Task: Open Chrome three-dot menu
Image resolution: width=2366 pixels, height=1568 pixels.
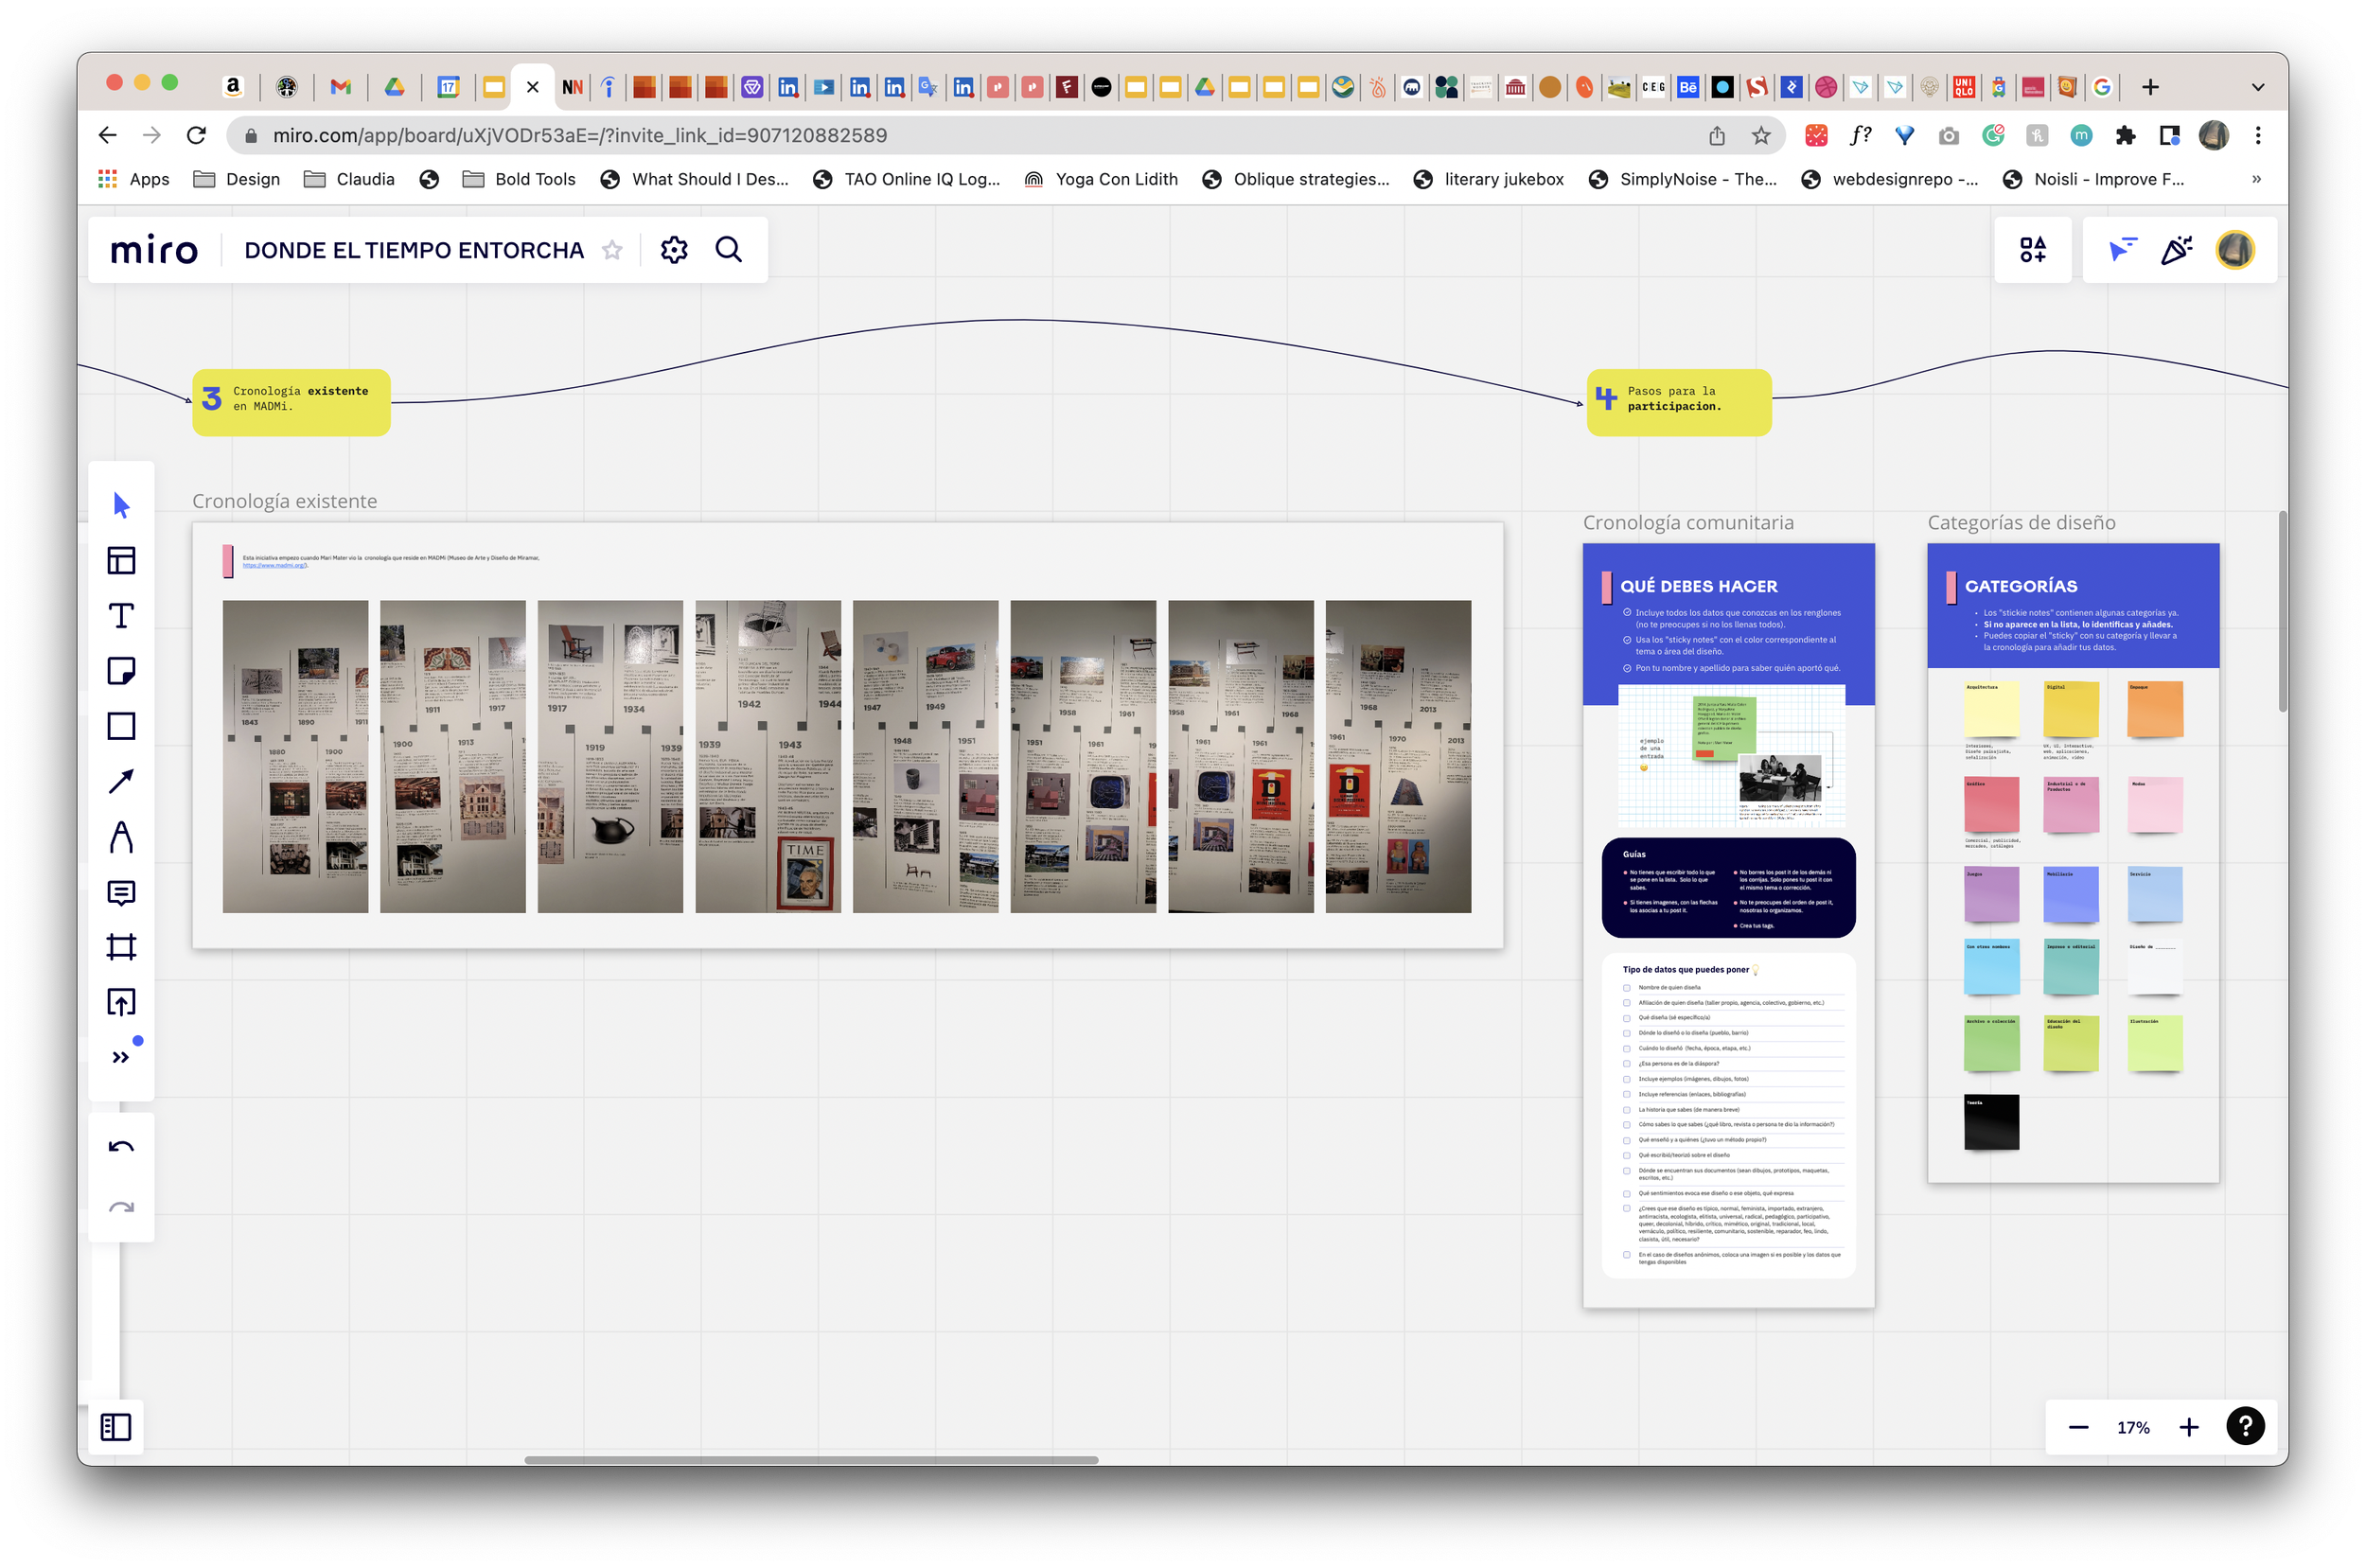Action: pyautogui.click(x=2258, y=135)
